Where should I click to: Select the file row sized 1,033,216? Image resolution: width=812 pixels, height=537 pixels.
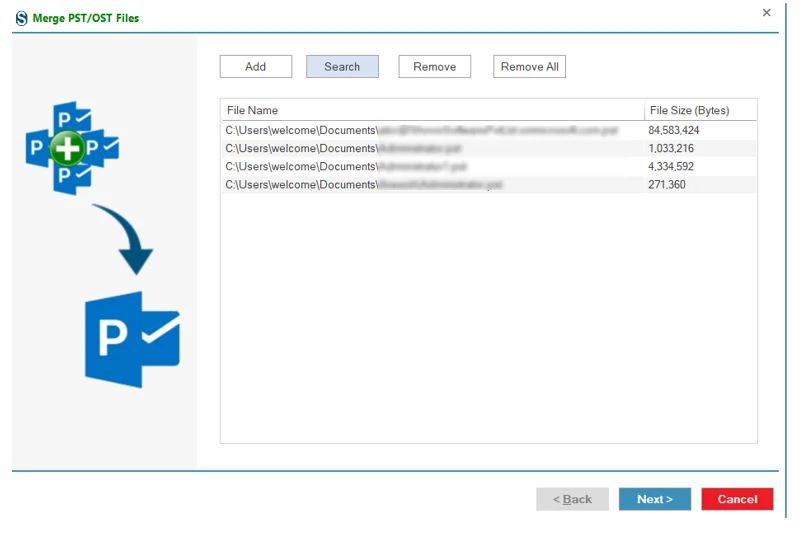pyautogui.click(x=489, y=148)
